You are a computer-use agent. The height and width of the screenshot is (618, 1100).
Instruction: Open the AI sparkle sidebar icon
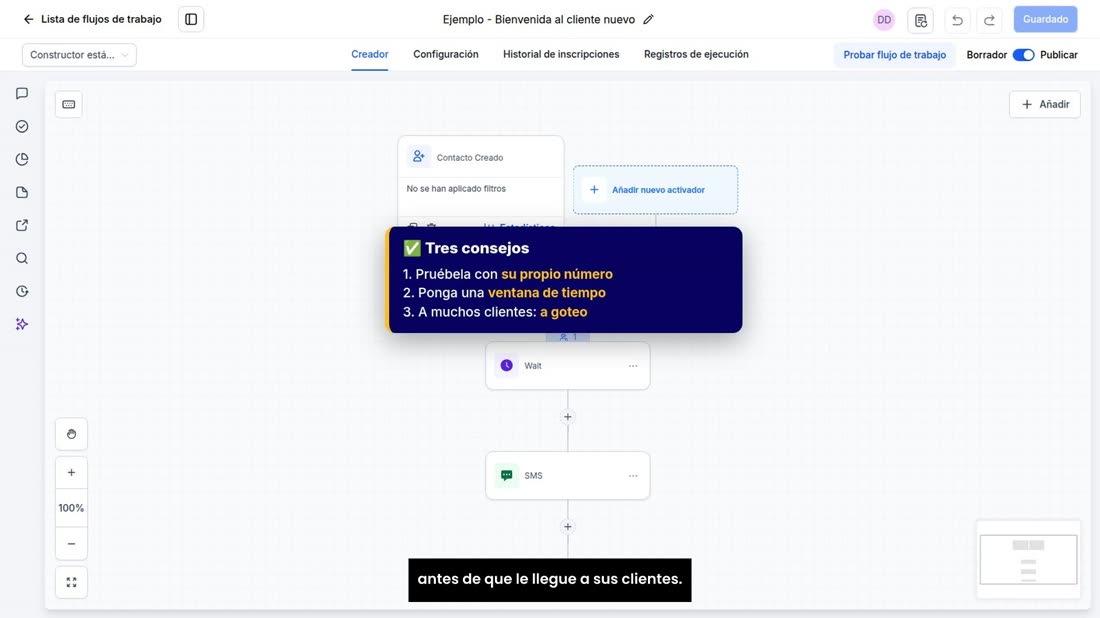click(x=22, y=324)
